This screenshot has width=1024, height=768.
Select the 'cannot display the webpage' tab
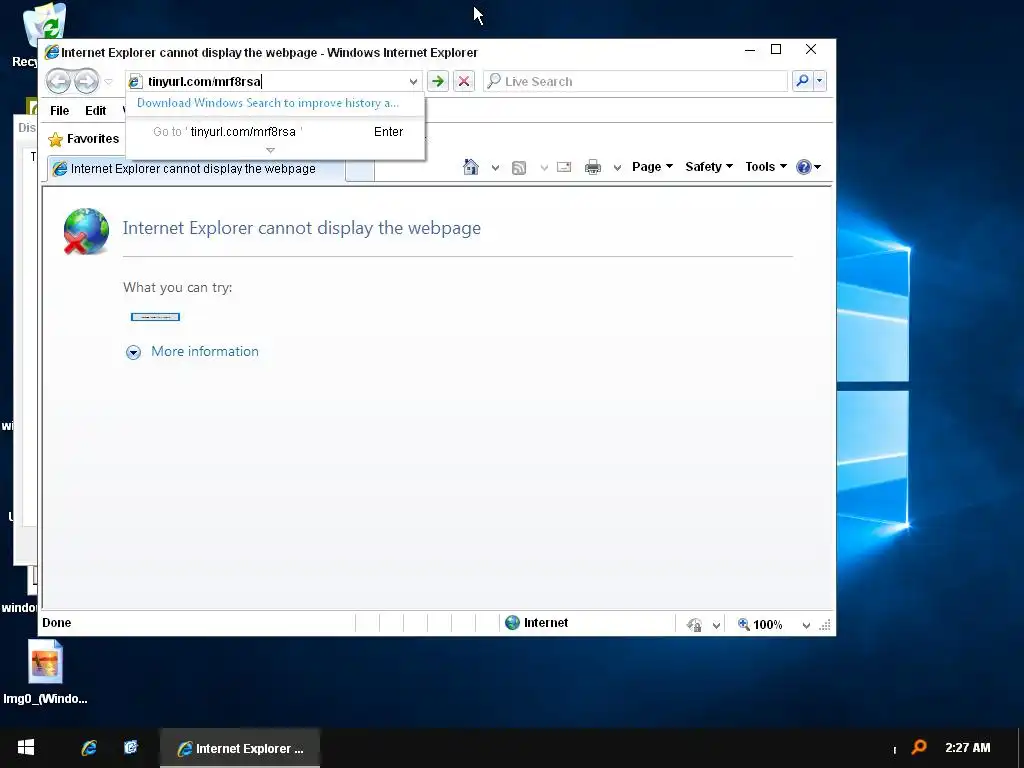195,168
